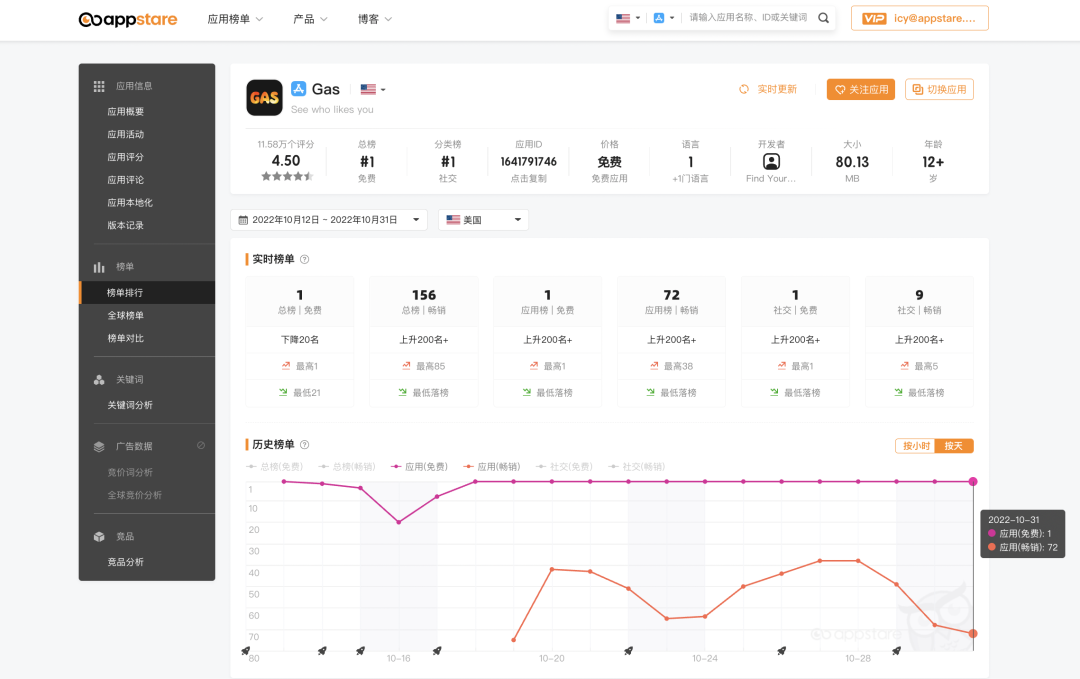Click the real-time update refresh icon
The width and height of the screenshot is (1080, 679).
coord(744,89)
